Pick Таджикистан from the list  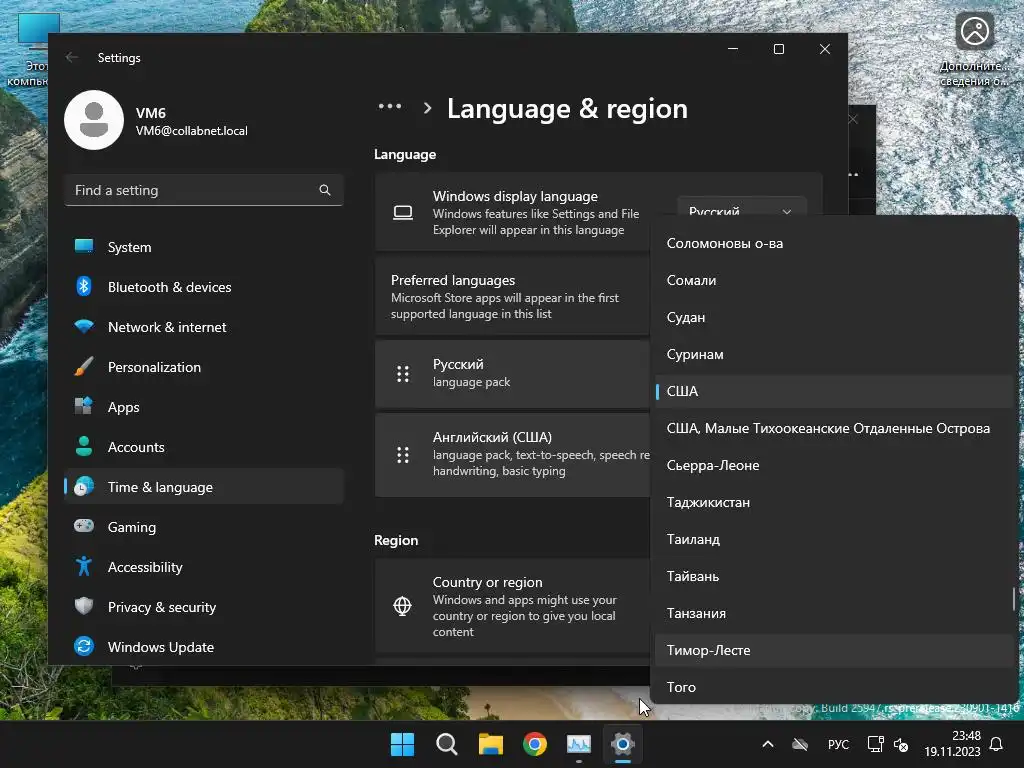tap(834, 502)
